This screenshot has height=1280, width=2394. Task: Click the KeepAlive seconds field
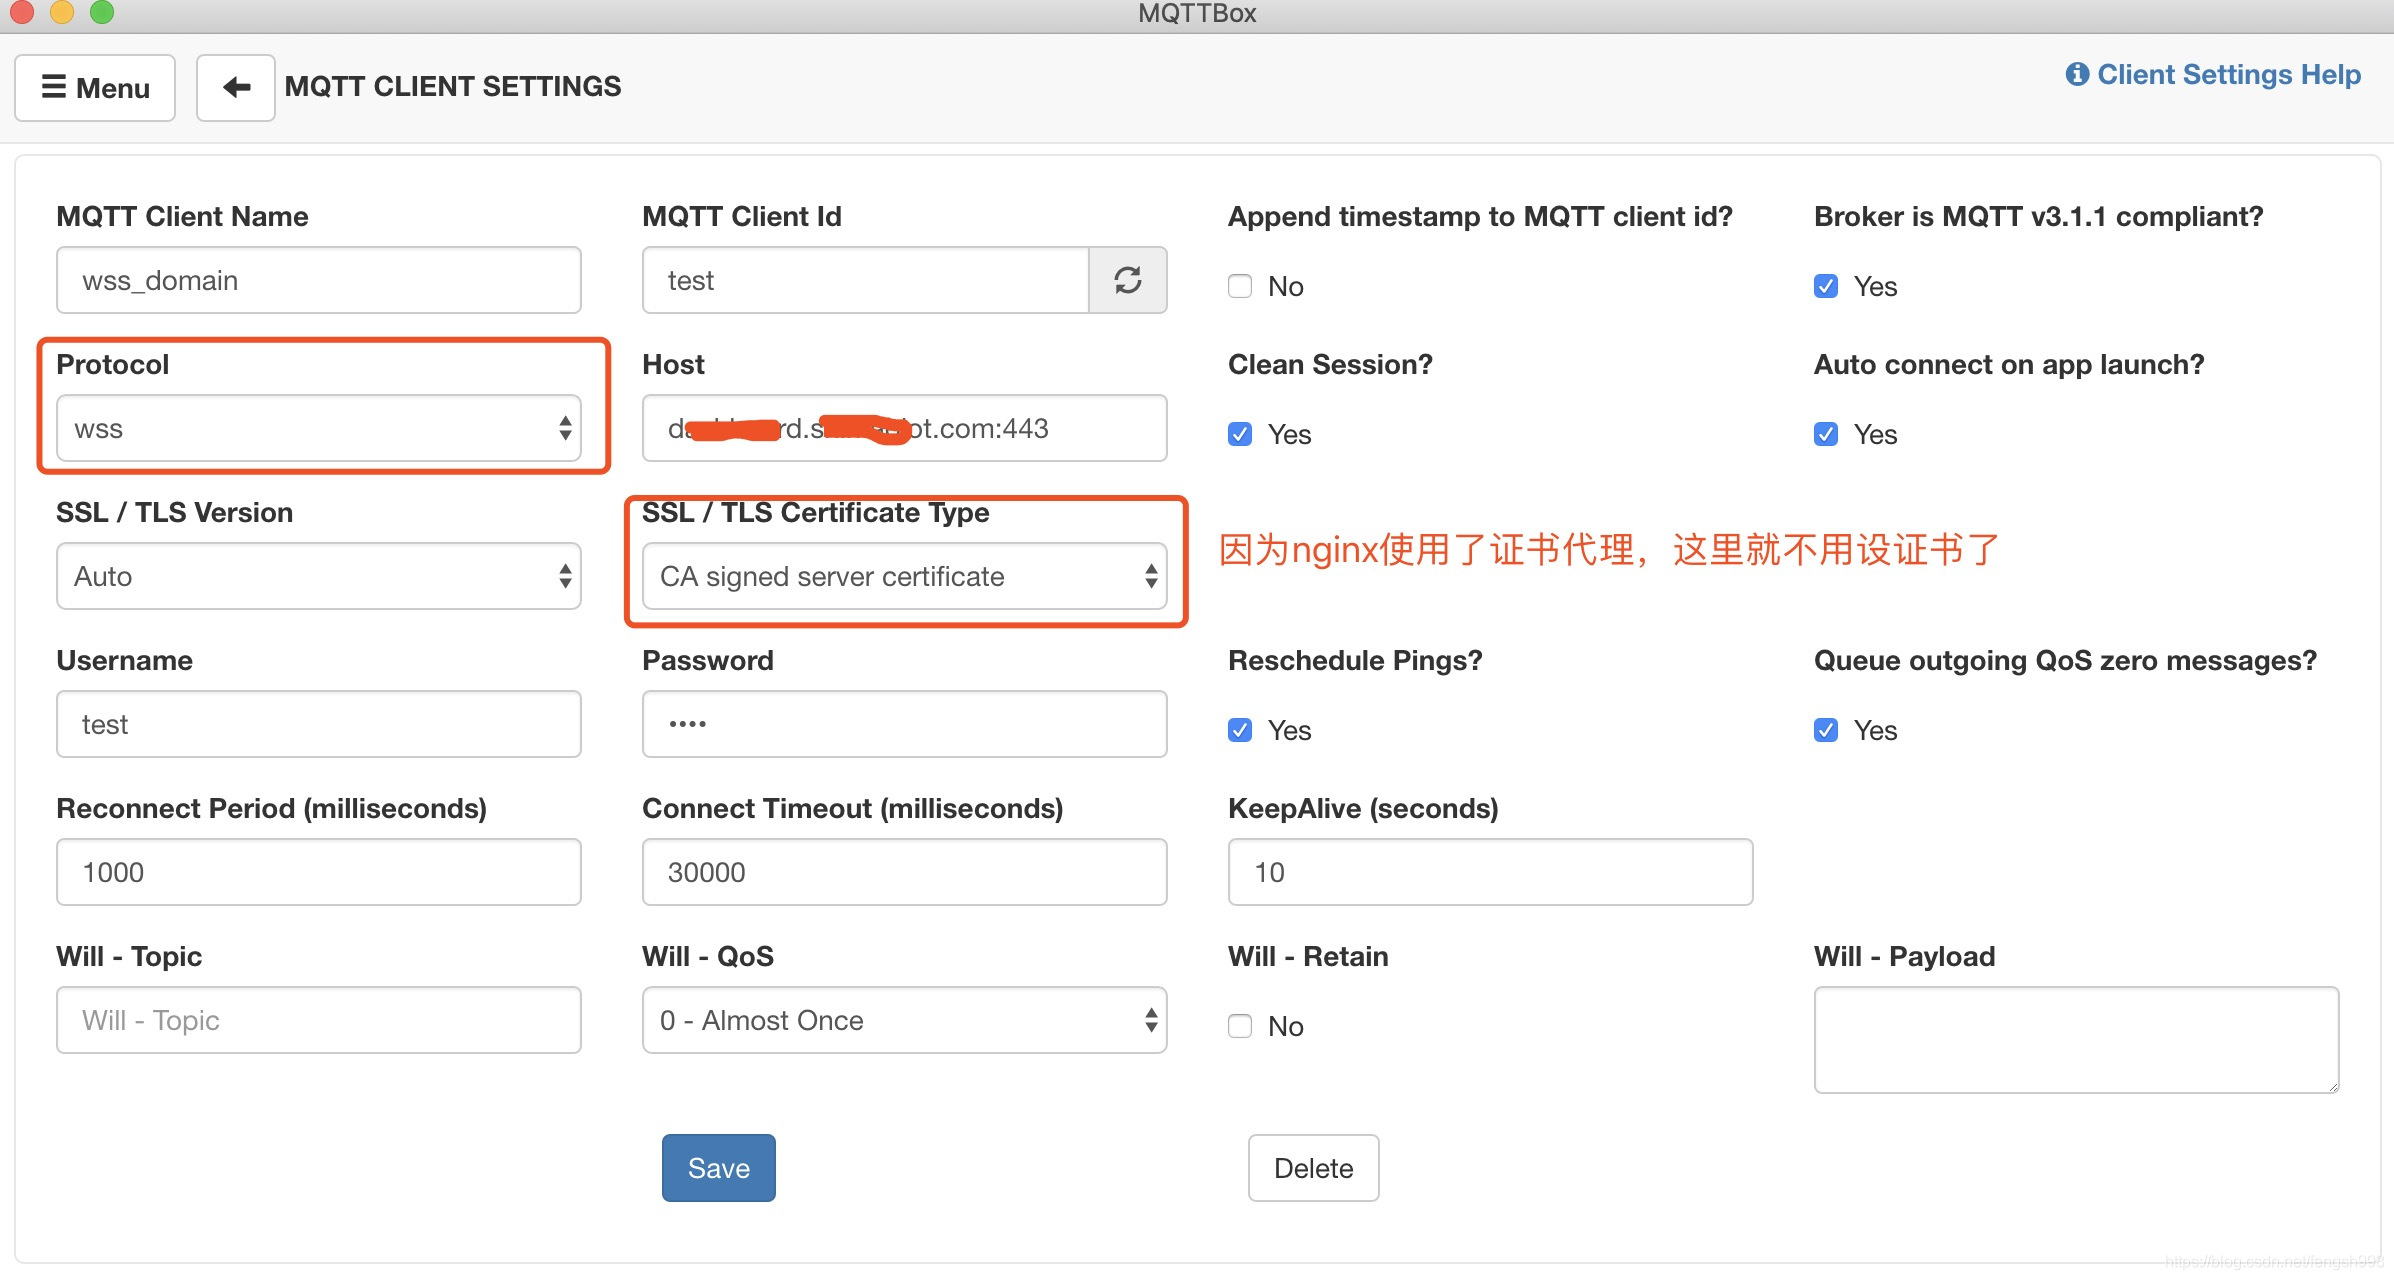tap(1491, 872)
